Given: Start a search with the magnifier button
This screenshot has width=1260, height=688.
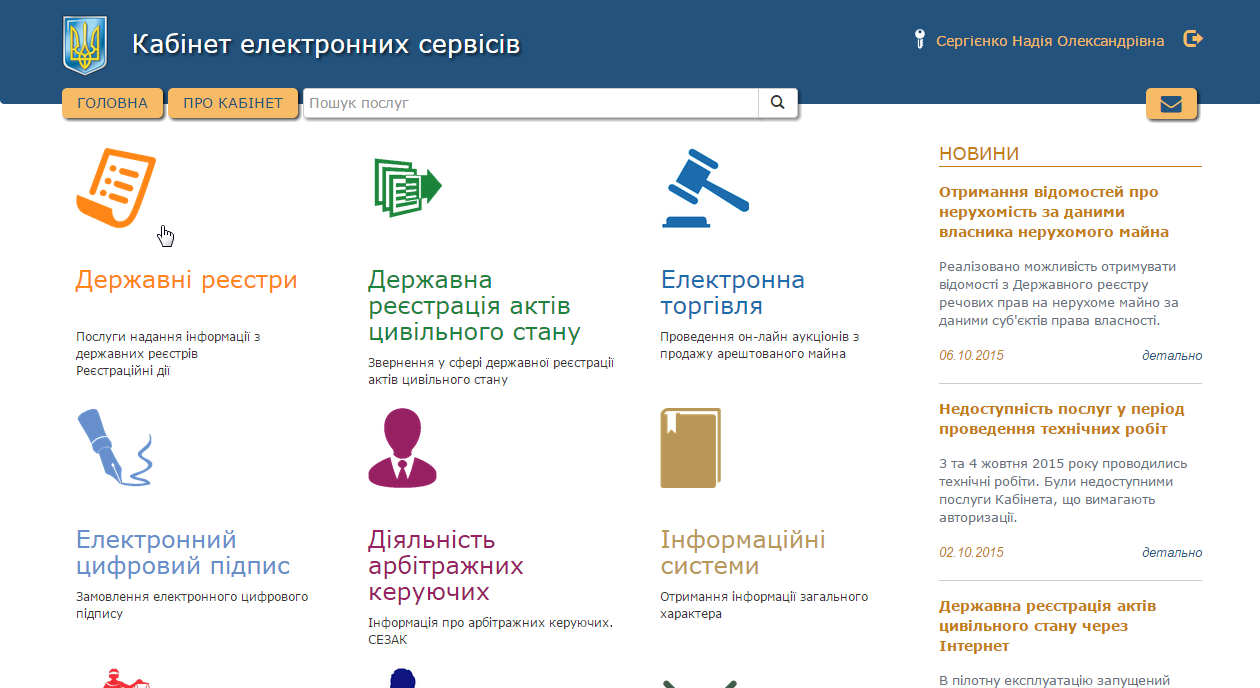Looking at the screenshot, I should (x=778, y=103).
